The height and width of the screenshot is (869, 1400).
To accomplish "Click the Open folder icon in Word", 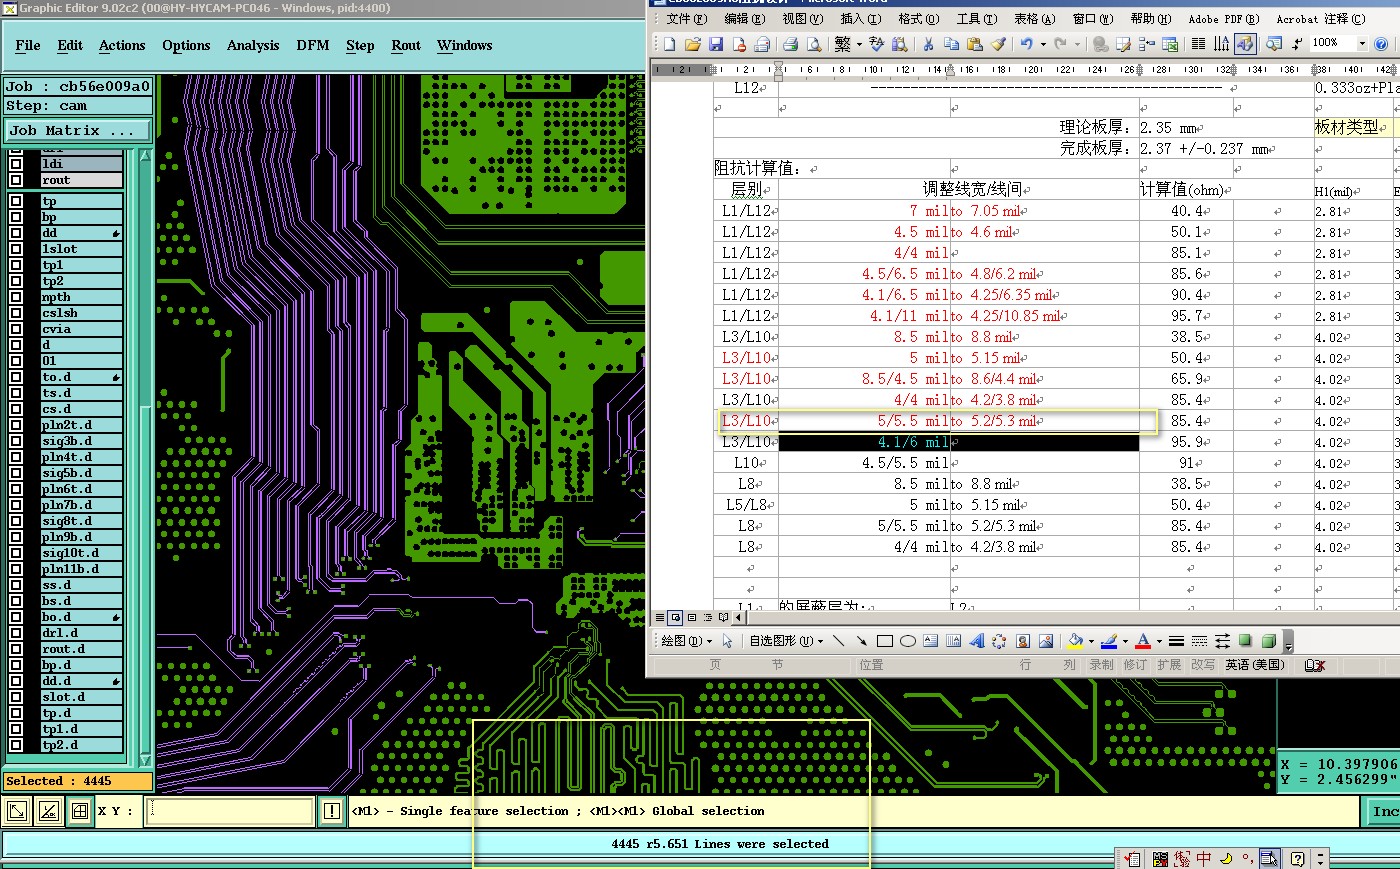I will coord(692,44).
